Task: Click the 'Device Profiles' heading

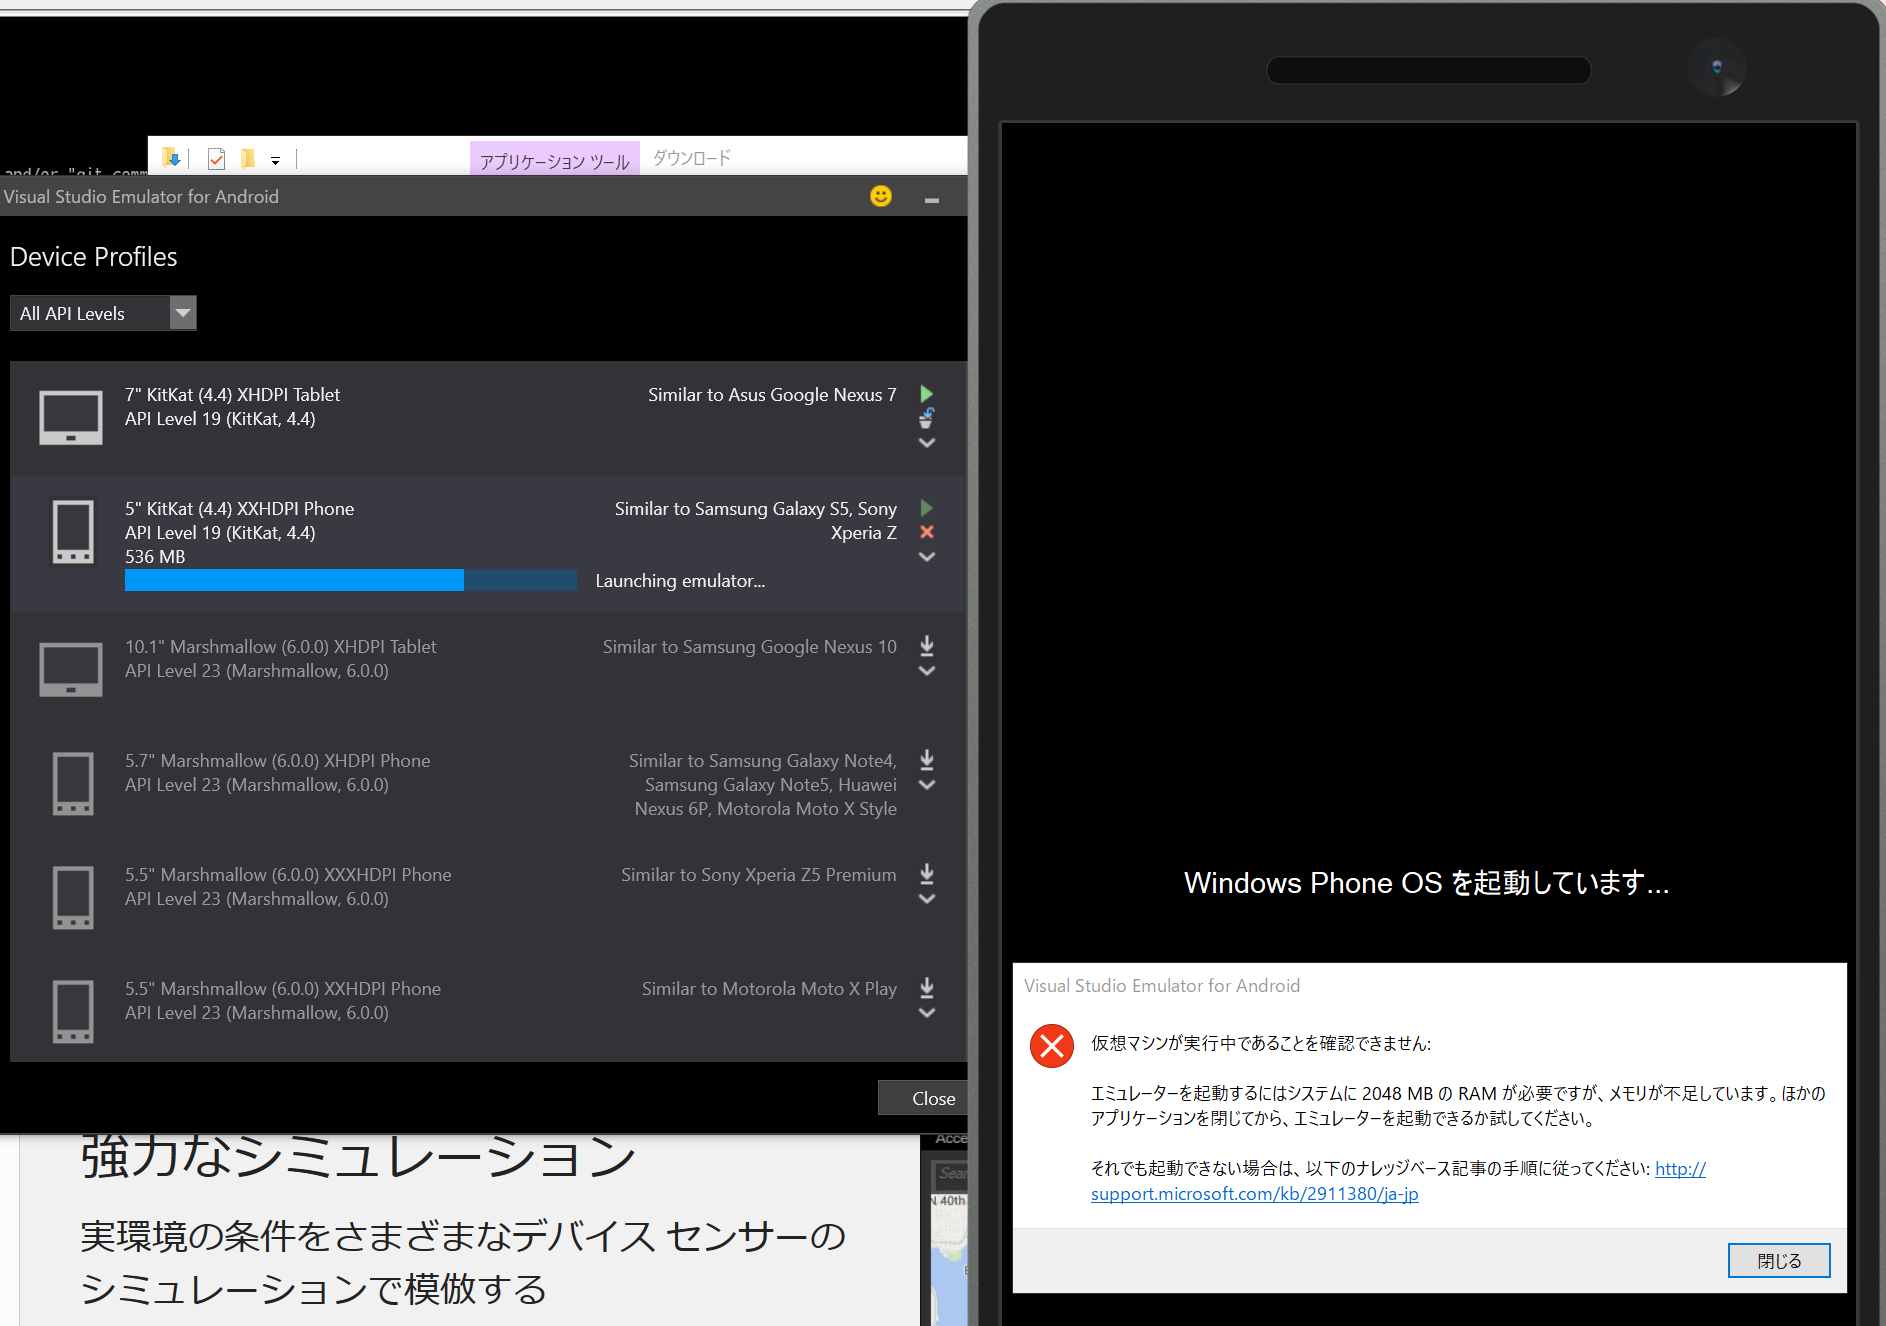Action: tap(93, 257)
